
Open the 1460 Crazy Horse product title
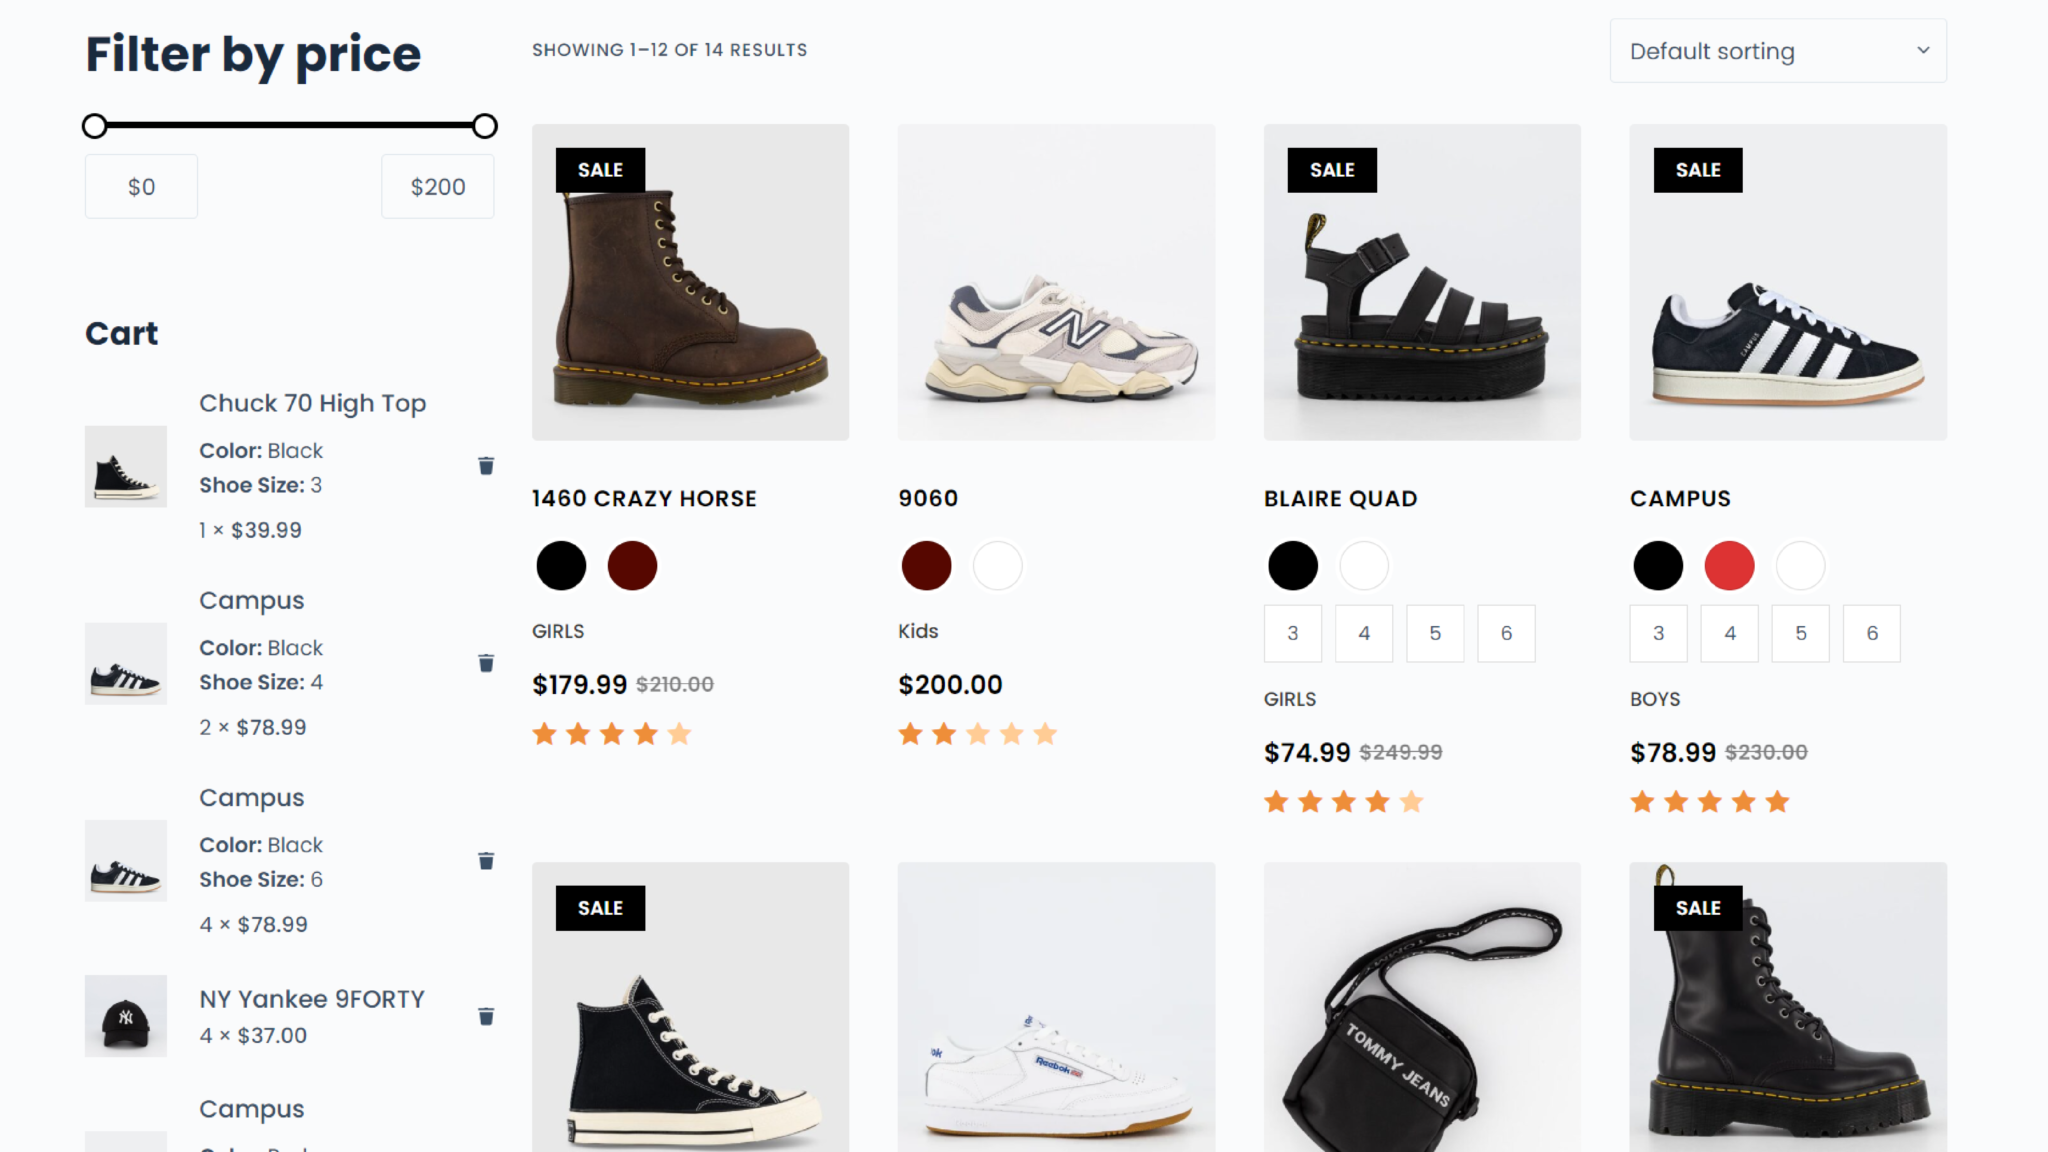tap(644, 498)
